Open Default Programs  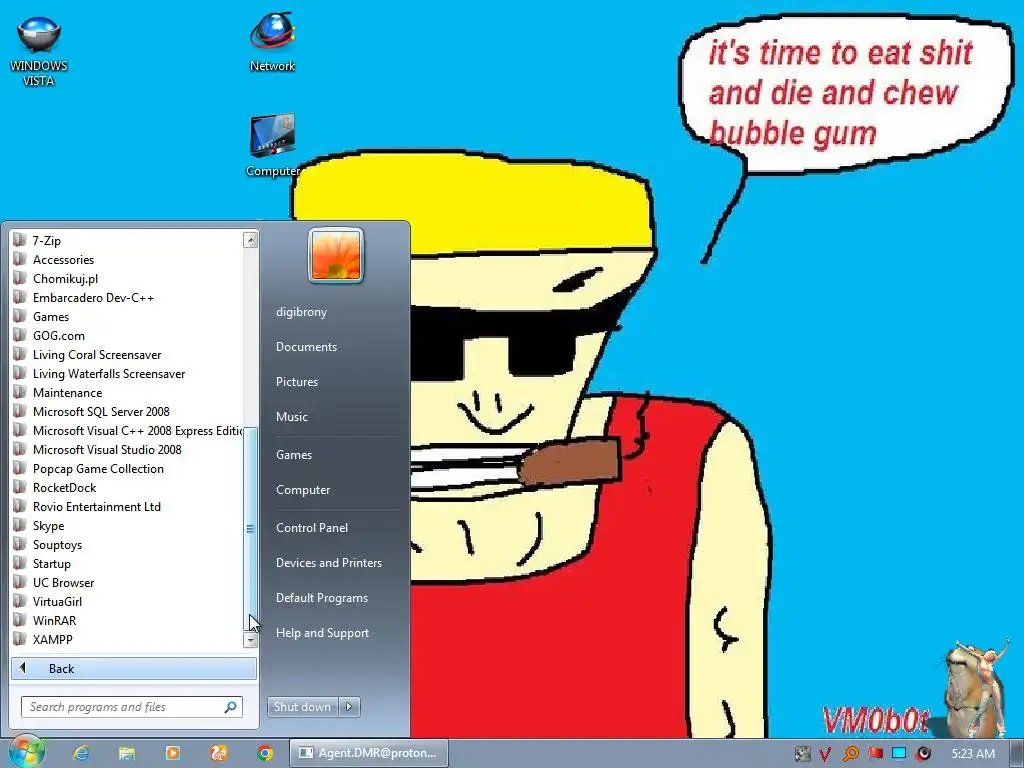[x=322, y=598]
